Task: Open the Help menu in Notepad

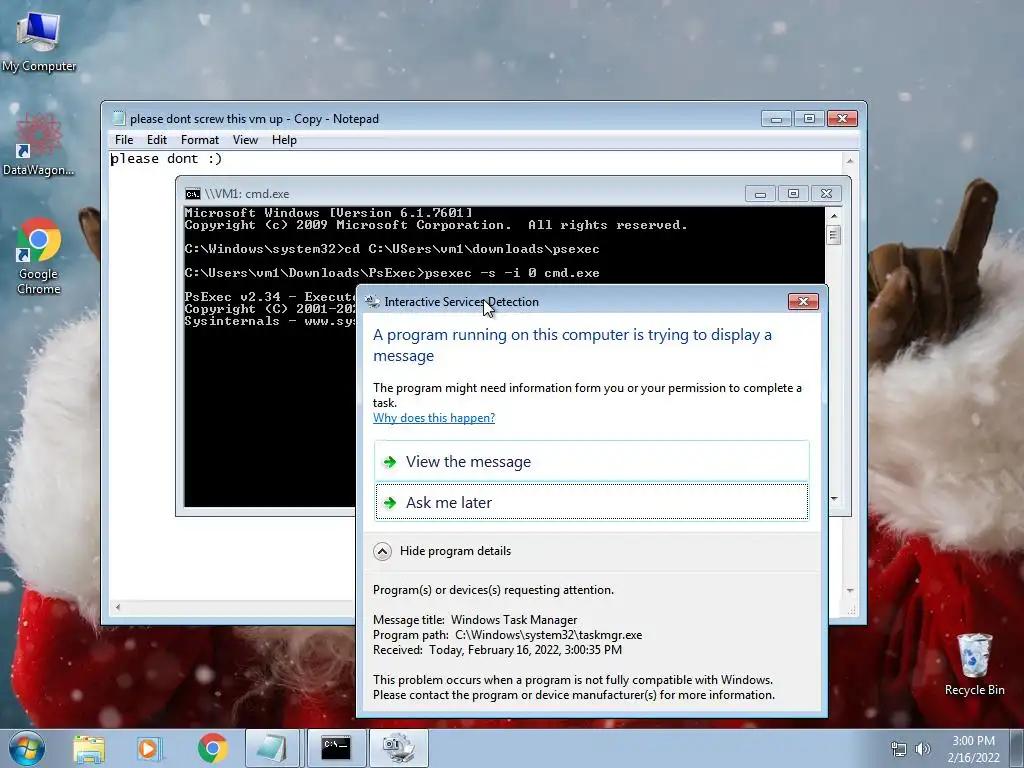Action: 284,140
